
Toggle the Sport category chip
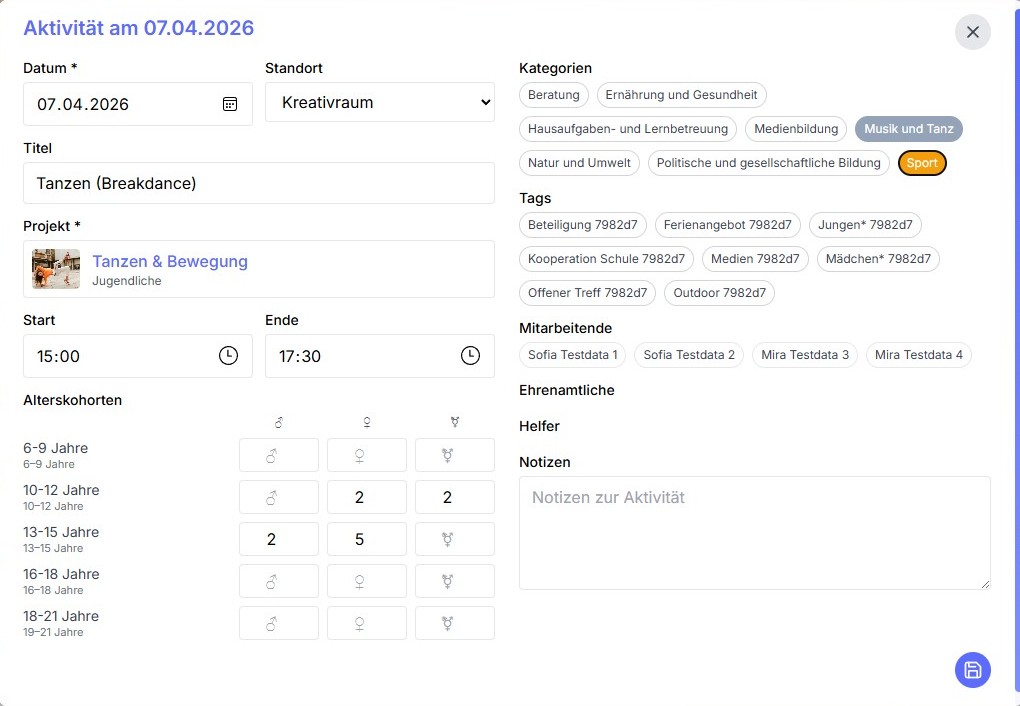tap(921, 163)
